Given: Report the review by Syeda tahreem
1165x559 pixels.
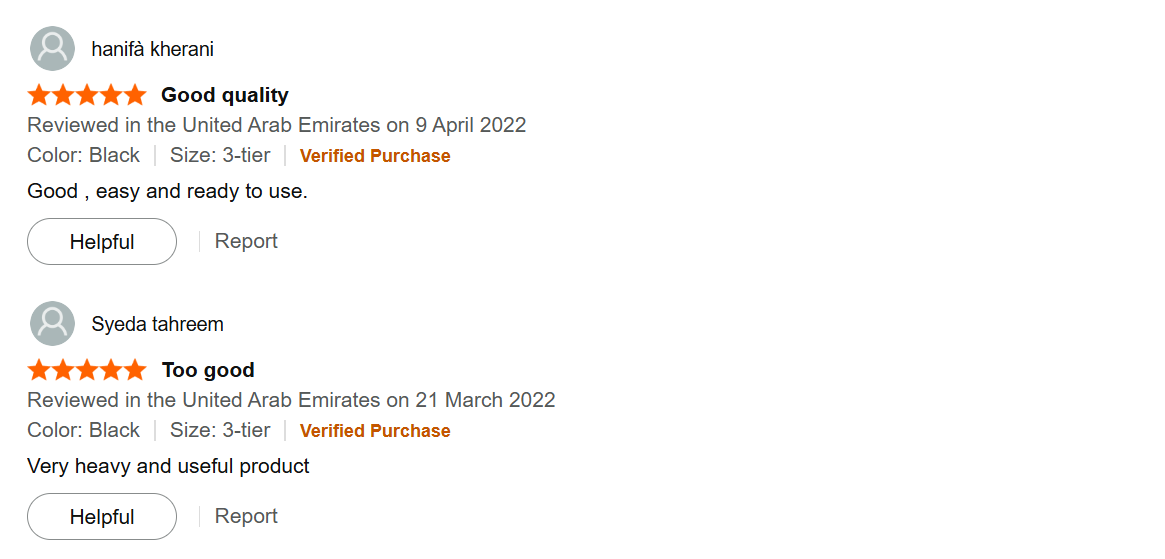Looking at the screenshot, I should 246,516.
